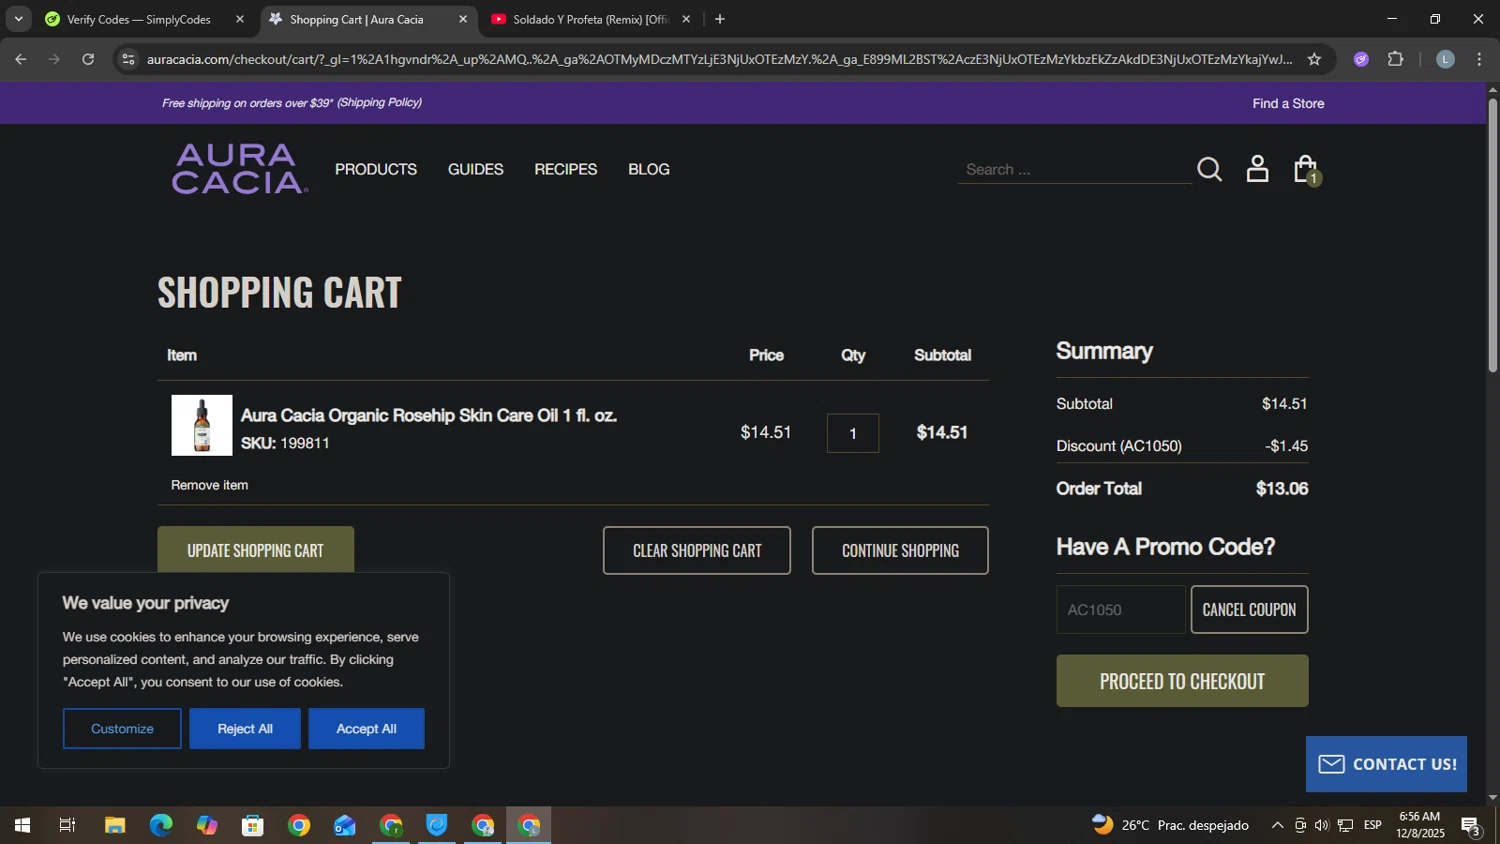1500x844 pixels.
Task: Switch to Soldado Y Profeta YouTube tab
Action: (x=590, y=19)
